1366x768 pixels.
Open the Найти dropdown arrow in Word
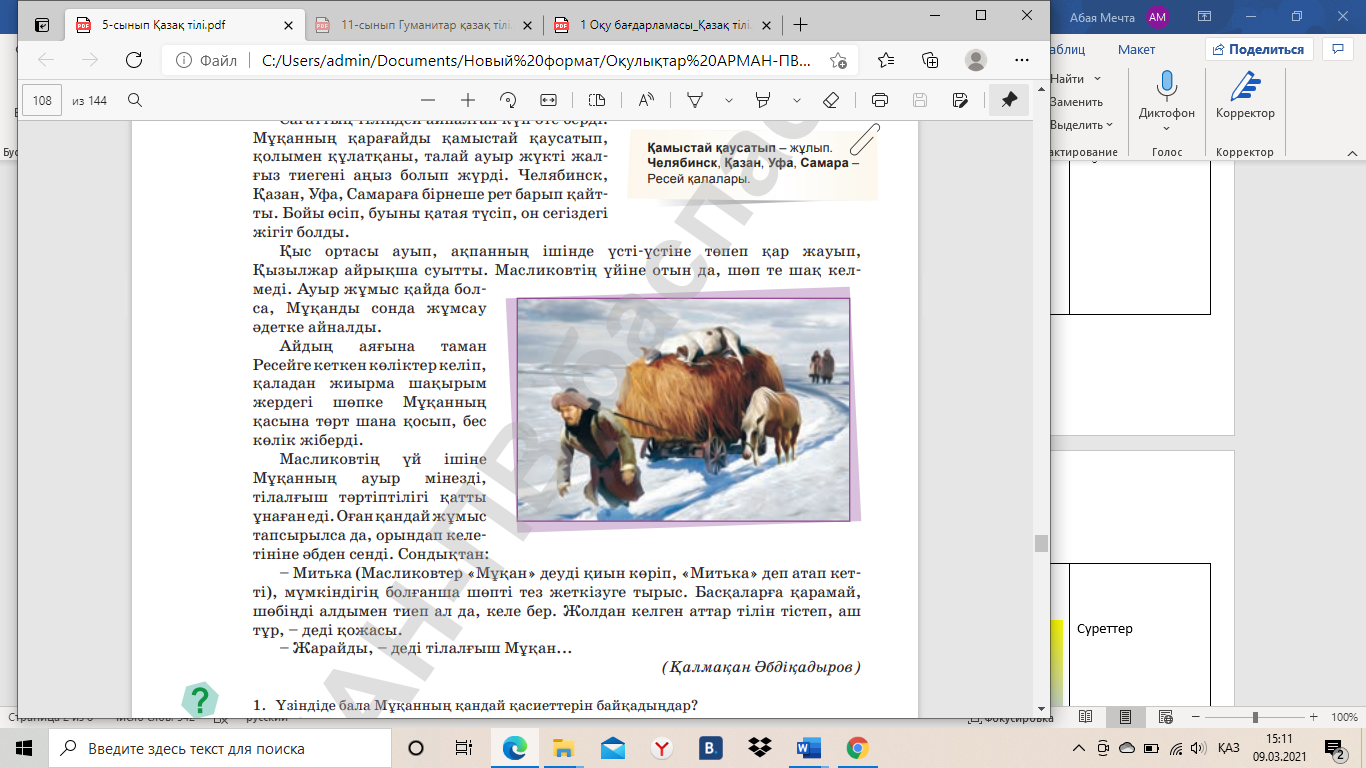coord(1098,79)
